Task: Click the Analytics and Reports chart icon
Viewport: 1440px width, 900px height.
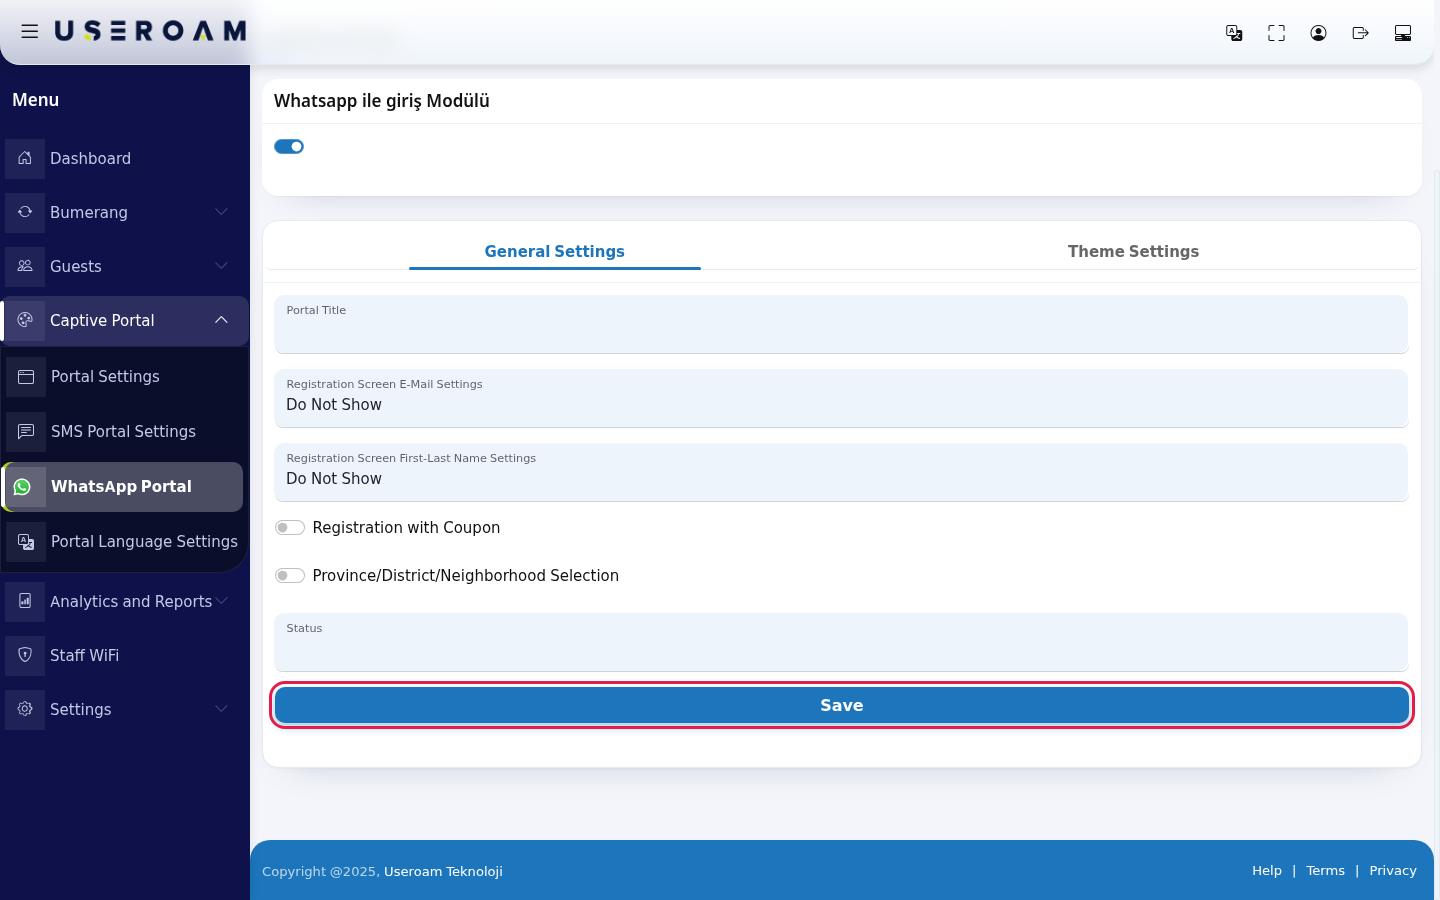Action: [x=25, y=601]
